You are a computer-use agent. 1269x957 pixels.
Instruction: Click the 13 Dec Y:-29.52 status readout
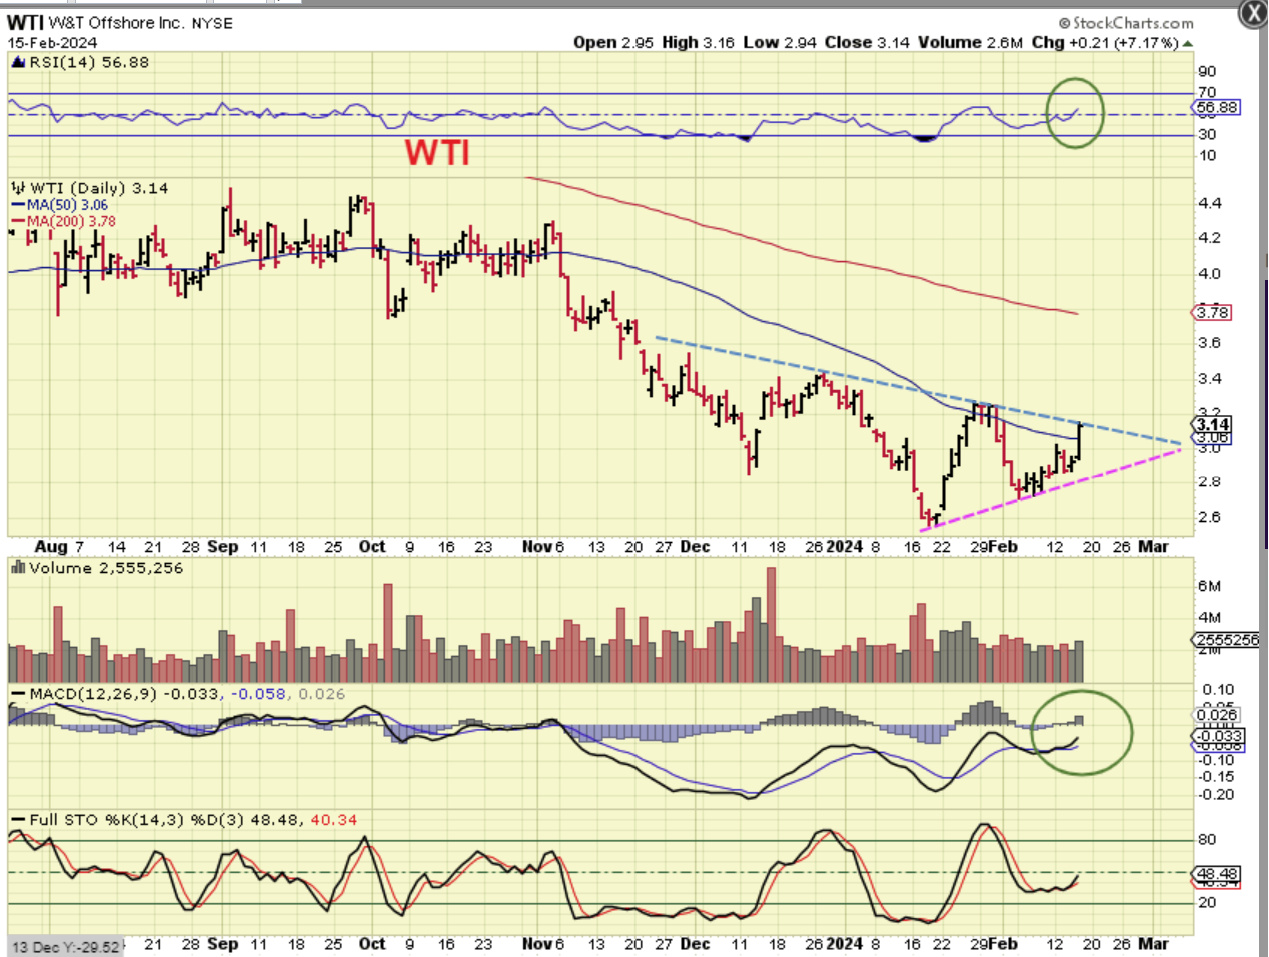(x=66, y=947)
